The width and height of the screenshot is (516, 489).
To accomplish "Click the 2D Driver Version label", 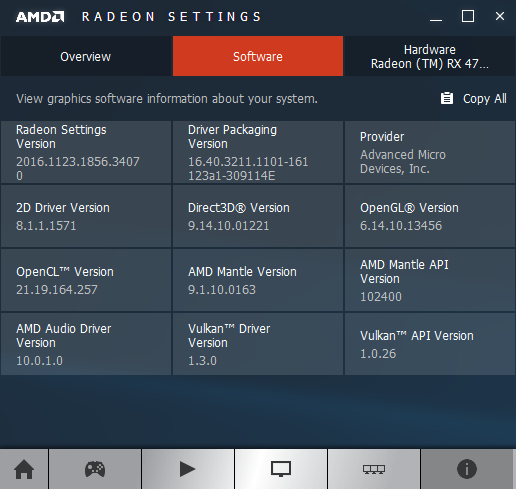I will [x=63, y=208].
